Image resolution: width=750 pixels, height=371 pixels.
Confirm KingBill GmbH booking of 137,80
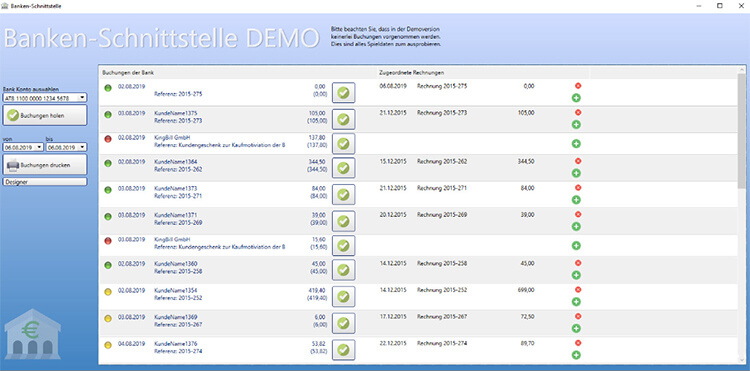343,143
